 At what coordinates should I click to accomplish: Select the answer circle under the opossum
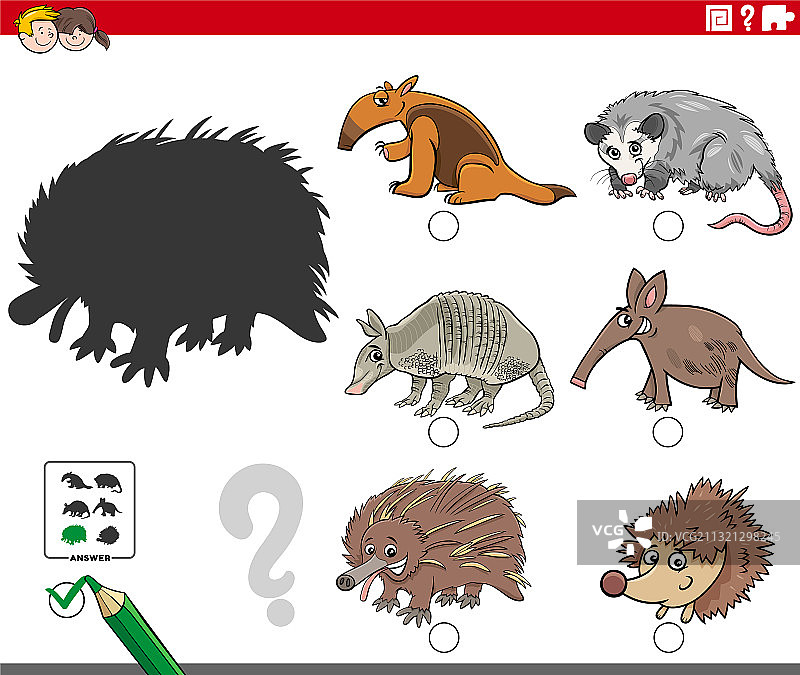(x=668, y=226)
